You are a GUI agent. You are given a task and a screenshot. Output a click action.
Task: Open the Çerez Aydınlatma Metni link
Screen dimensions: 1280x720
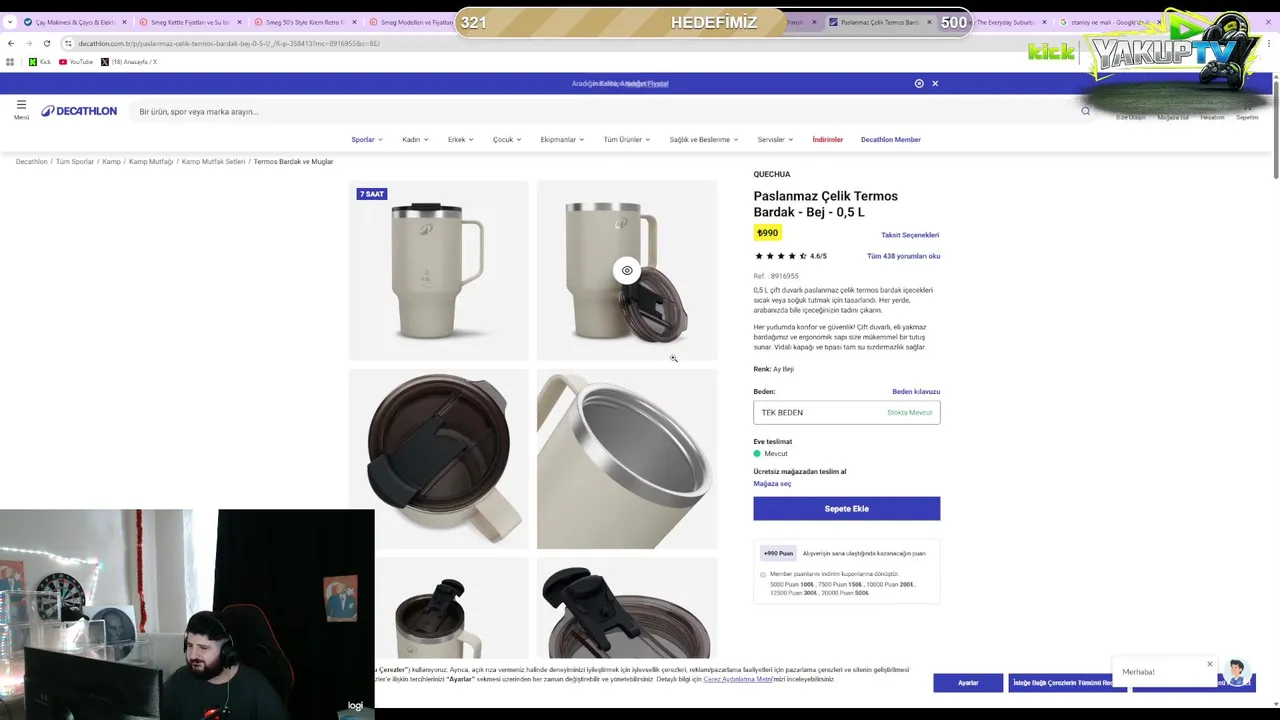point(738,679)
